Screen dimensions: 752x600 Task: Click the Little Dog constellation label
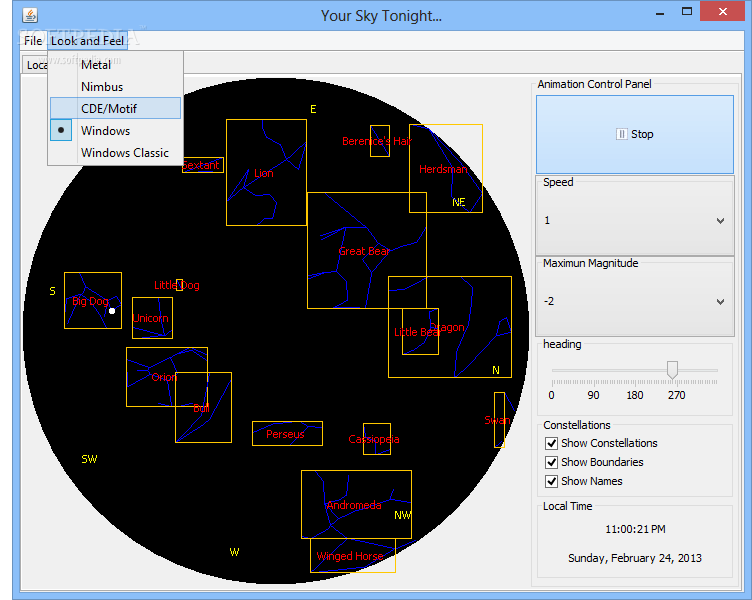pos(176,285)
